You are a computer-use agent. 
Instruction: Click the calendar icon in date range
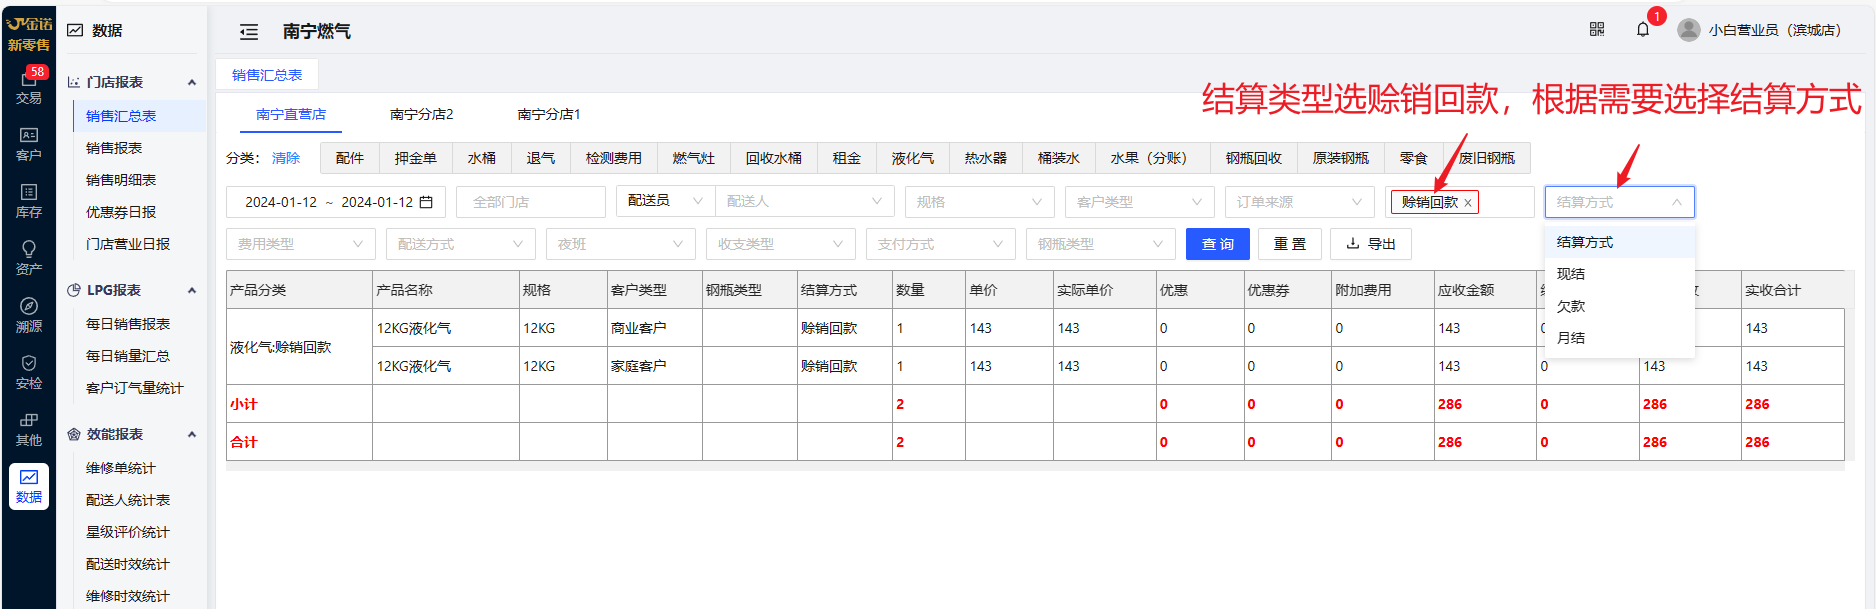click(426, 202)
